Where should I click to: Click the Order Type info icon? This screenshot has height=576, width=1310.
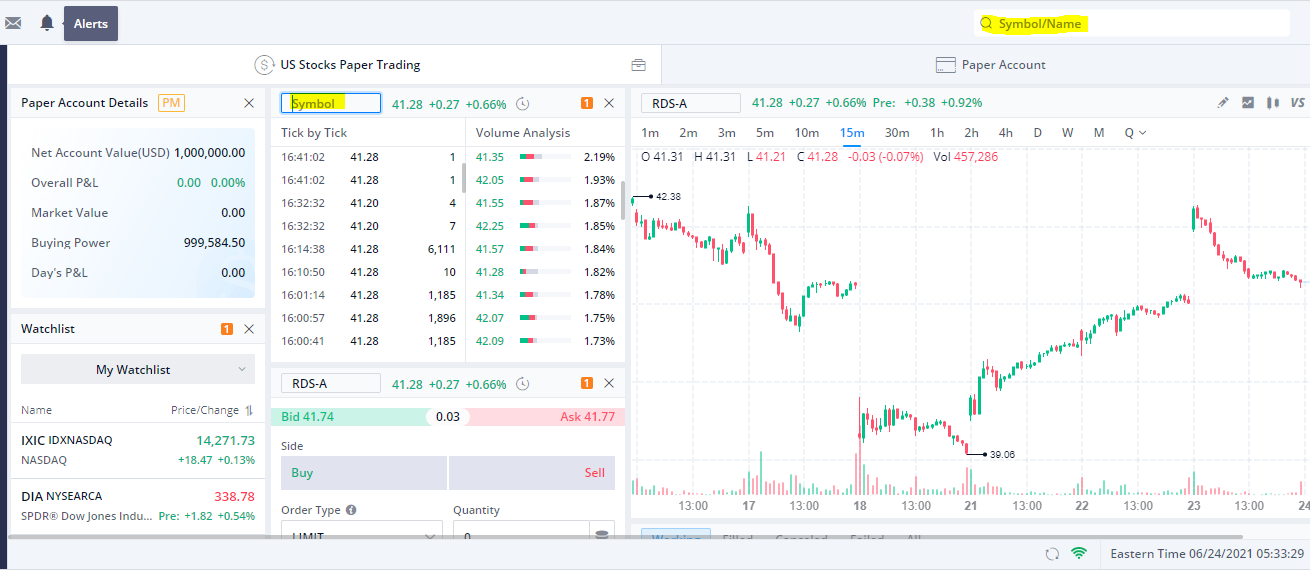coord(351,510)
